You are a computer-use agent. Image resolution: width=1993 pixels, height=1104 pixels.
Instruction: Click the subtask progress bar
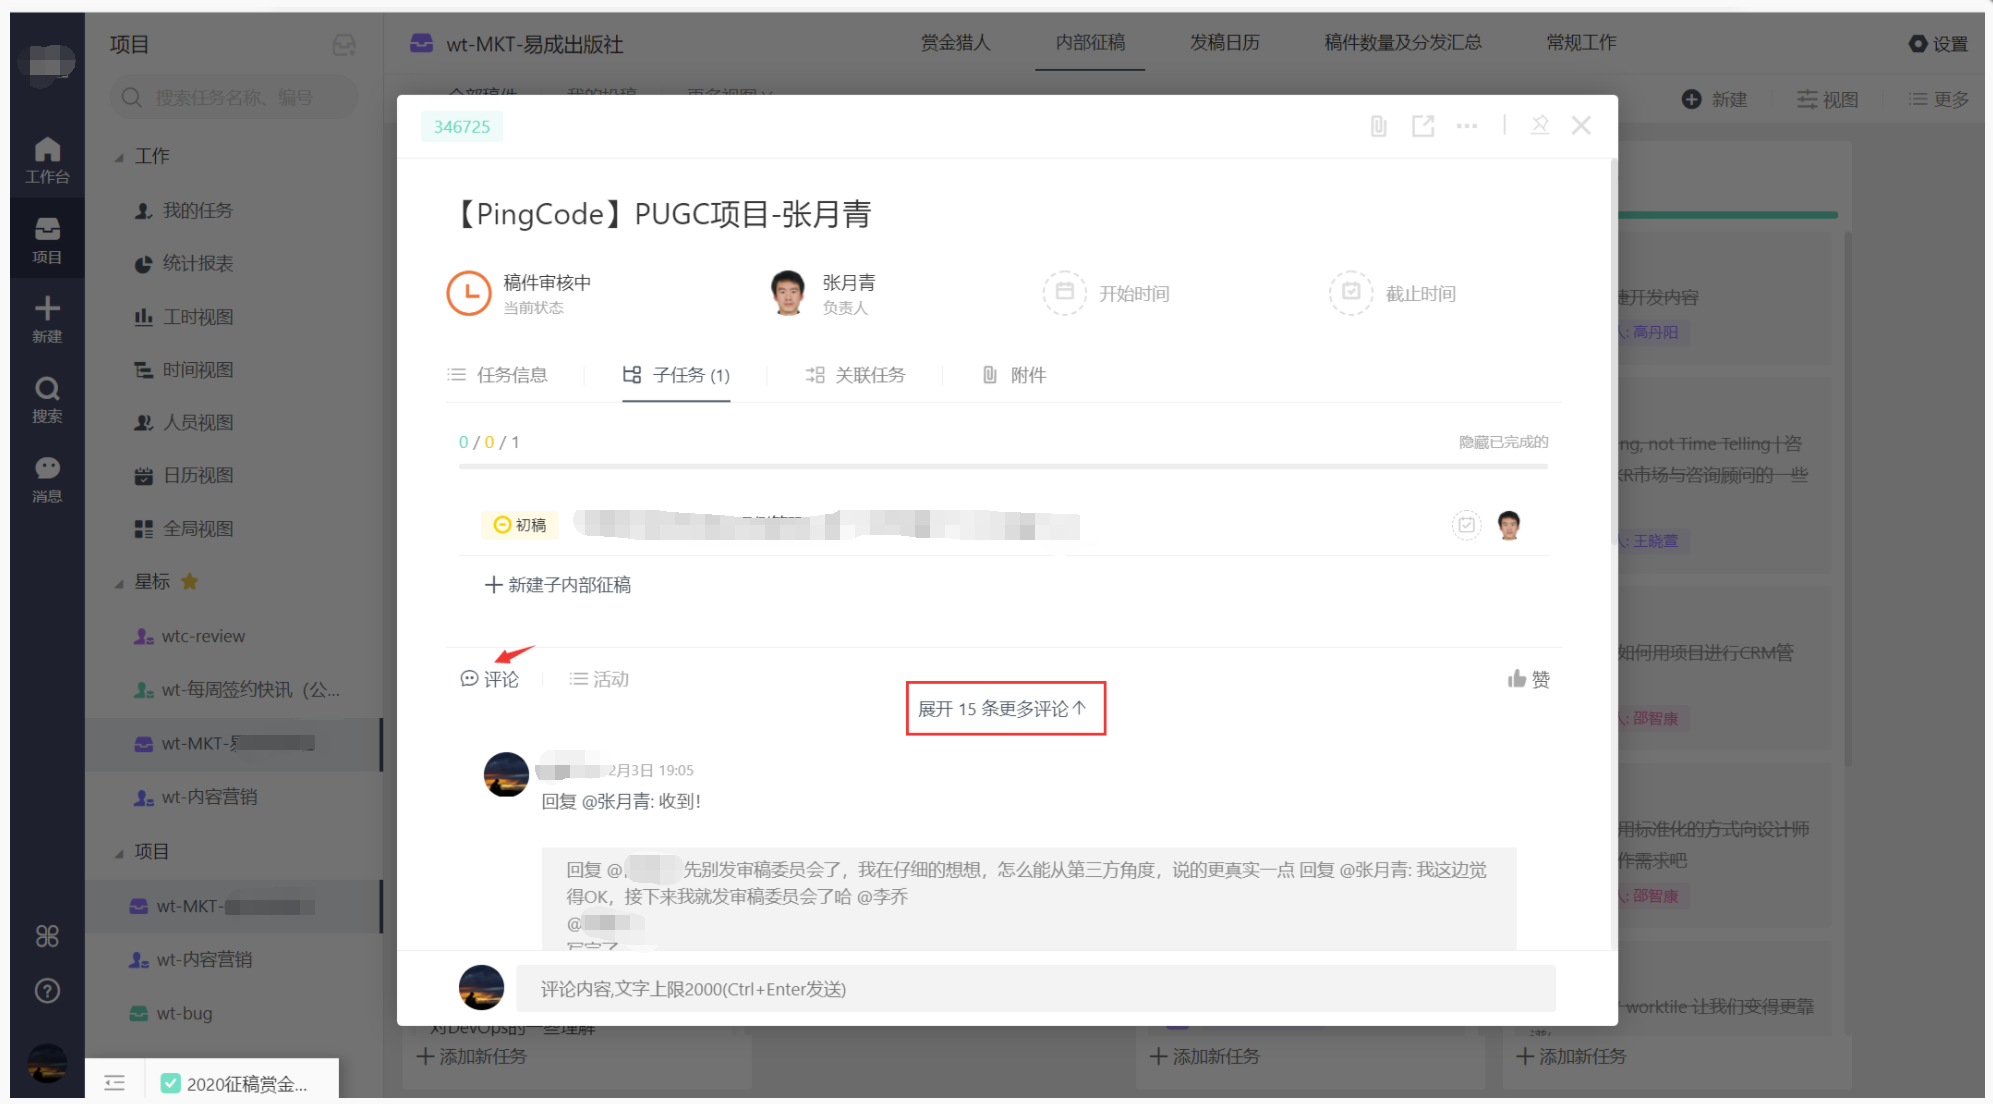coord(1002,466)
